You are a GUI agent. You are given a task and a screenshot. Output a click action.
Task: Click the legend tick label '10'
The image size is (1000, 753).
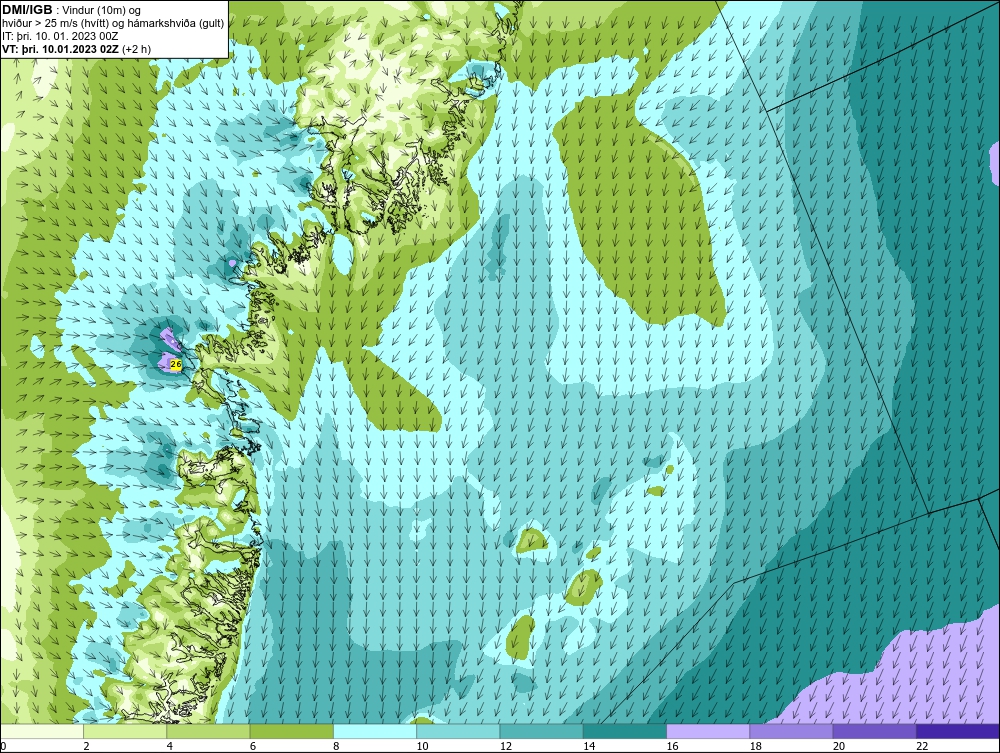click(422, 747)
